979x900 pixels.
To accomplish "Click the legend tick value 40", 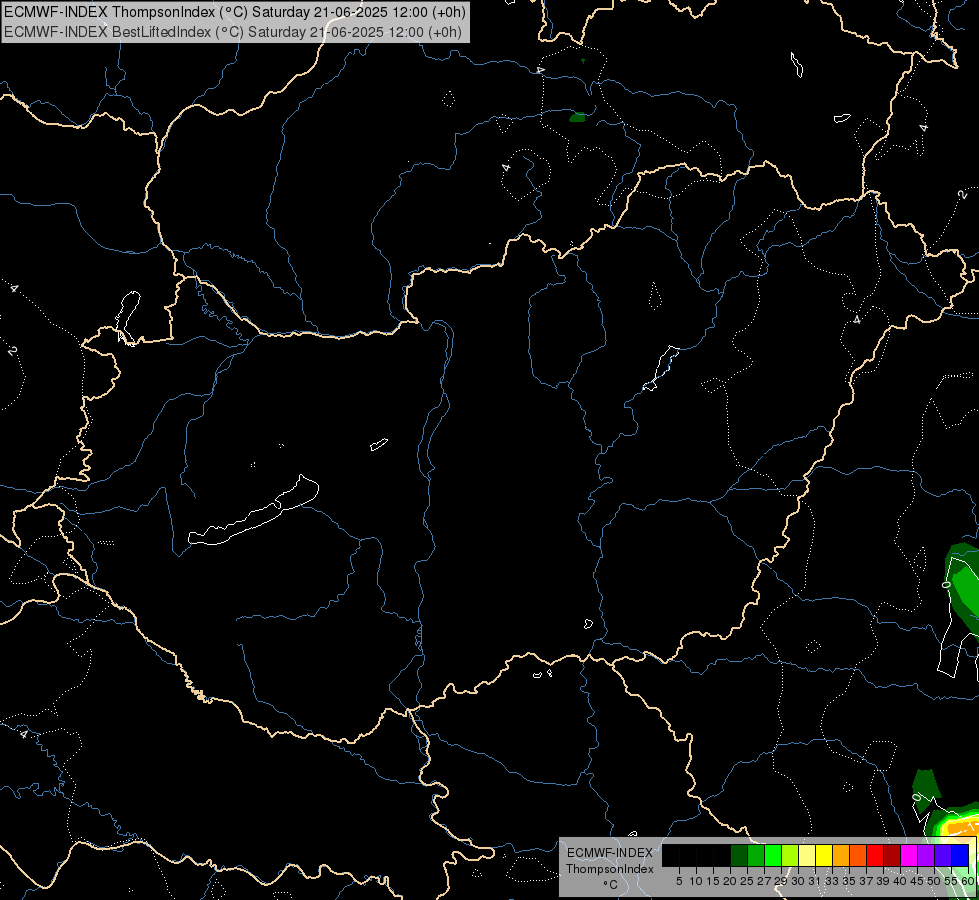I will 900,881.
